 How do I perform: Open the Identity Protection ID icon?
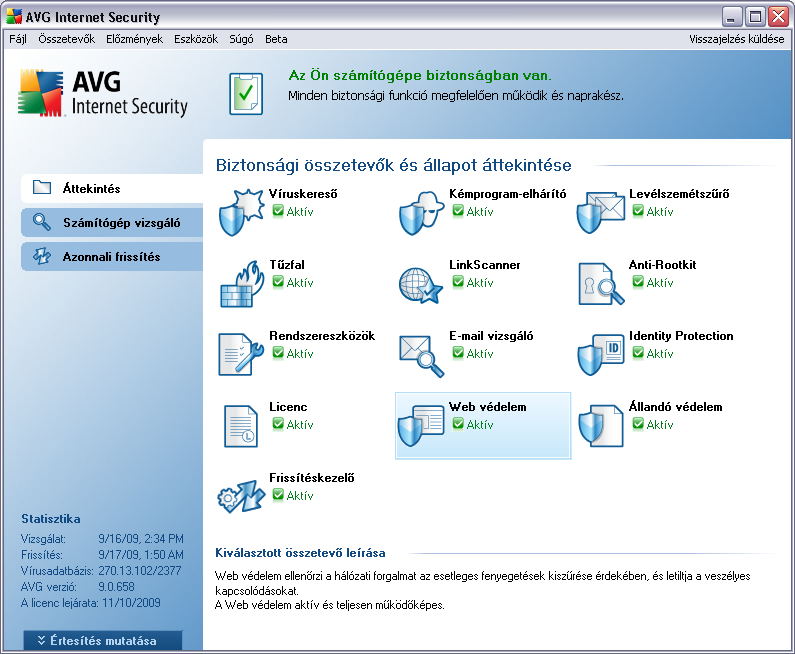click(601, 354)
